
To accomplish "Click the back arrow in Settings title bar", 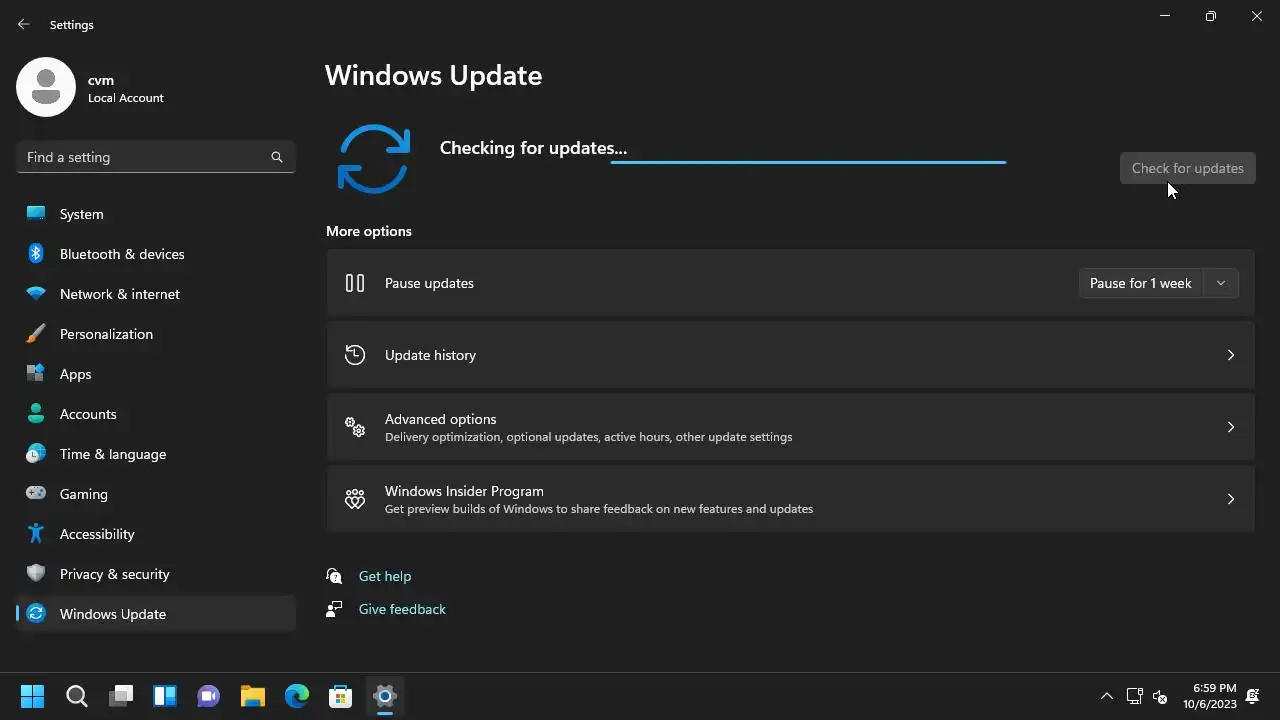I will click(24, 24).
